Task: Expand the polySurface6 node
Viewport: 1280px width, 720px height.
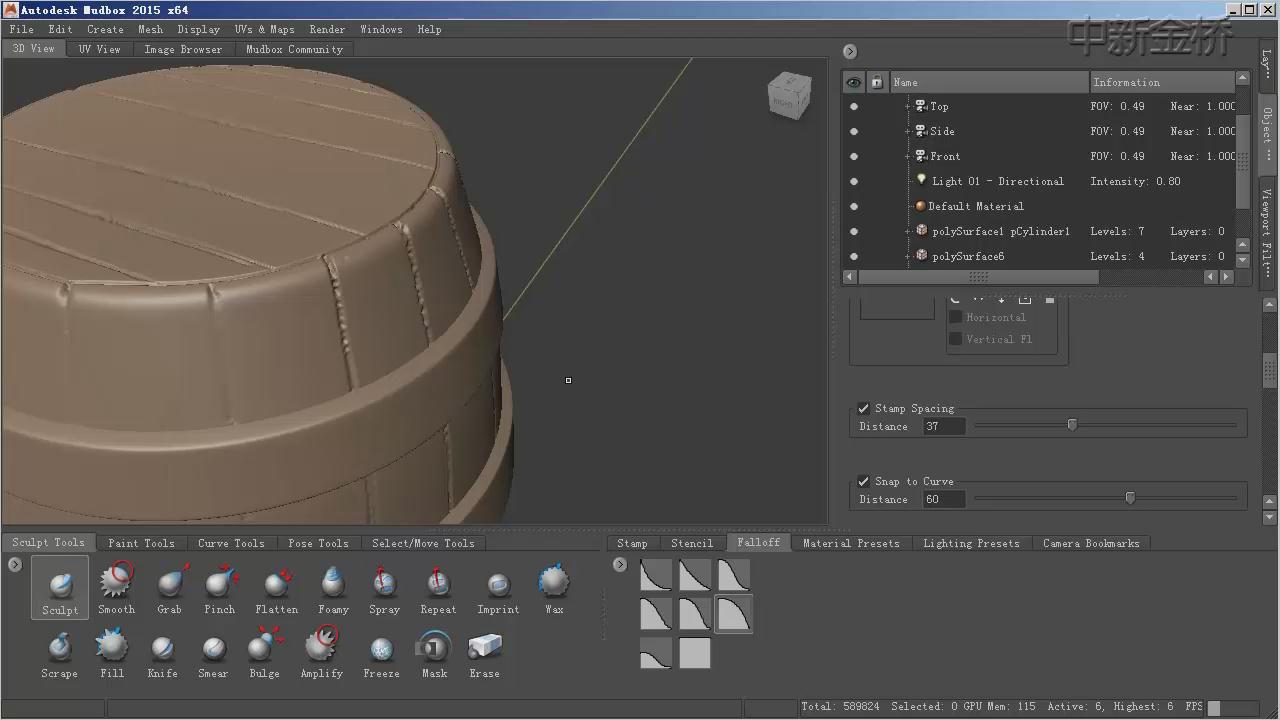Action: pos(908,256)
